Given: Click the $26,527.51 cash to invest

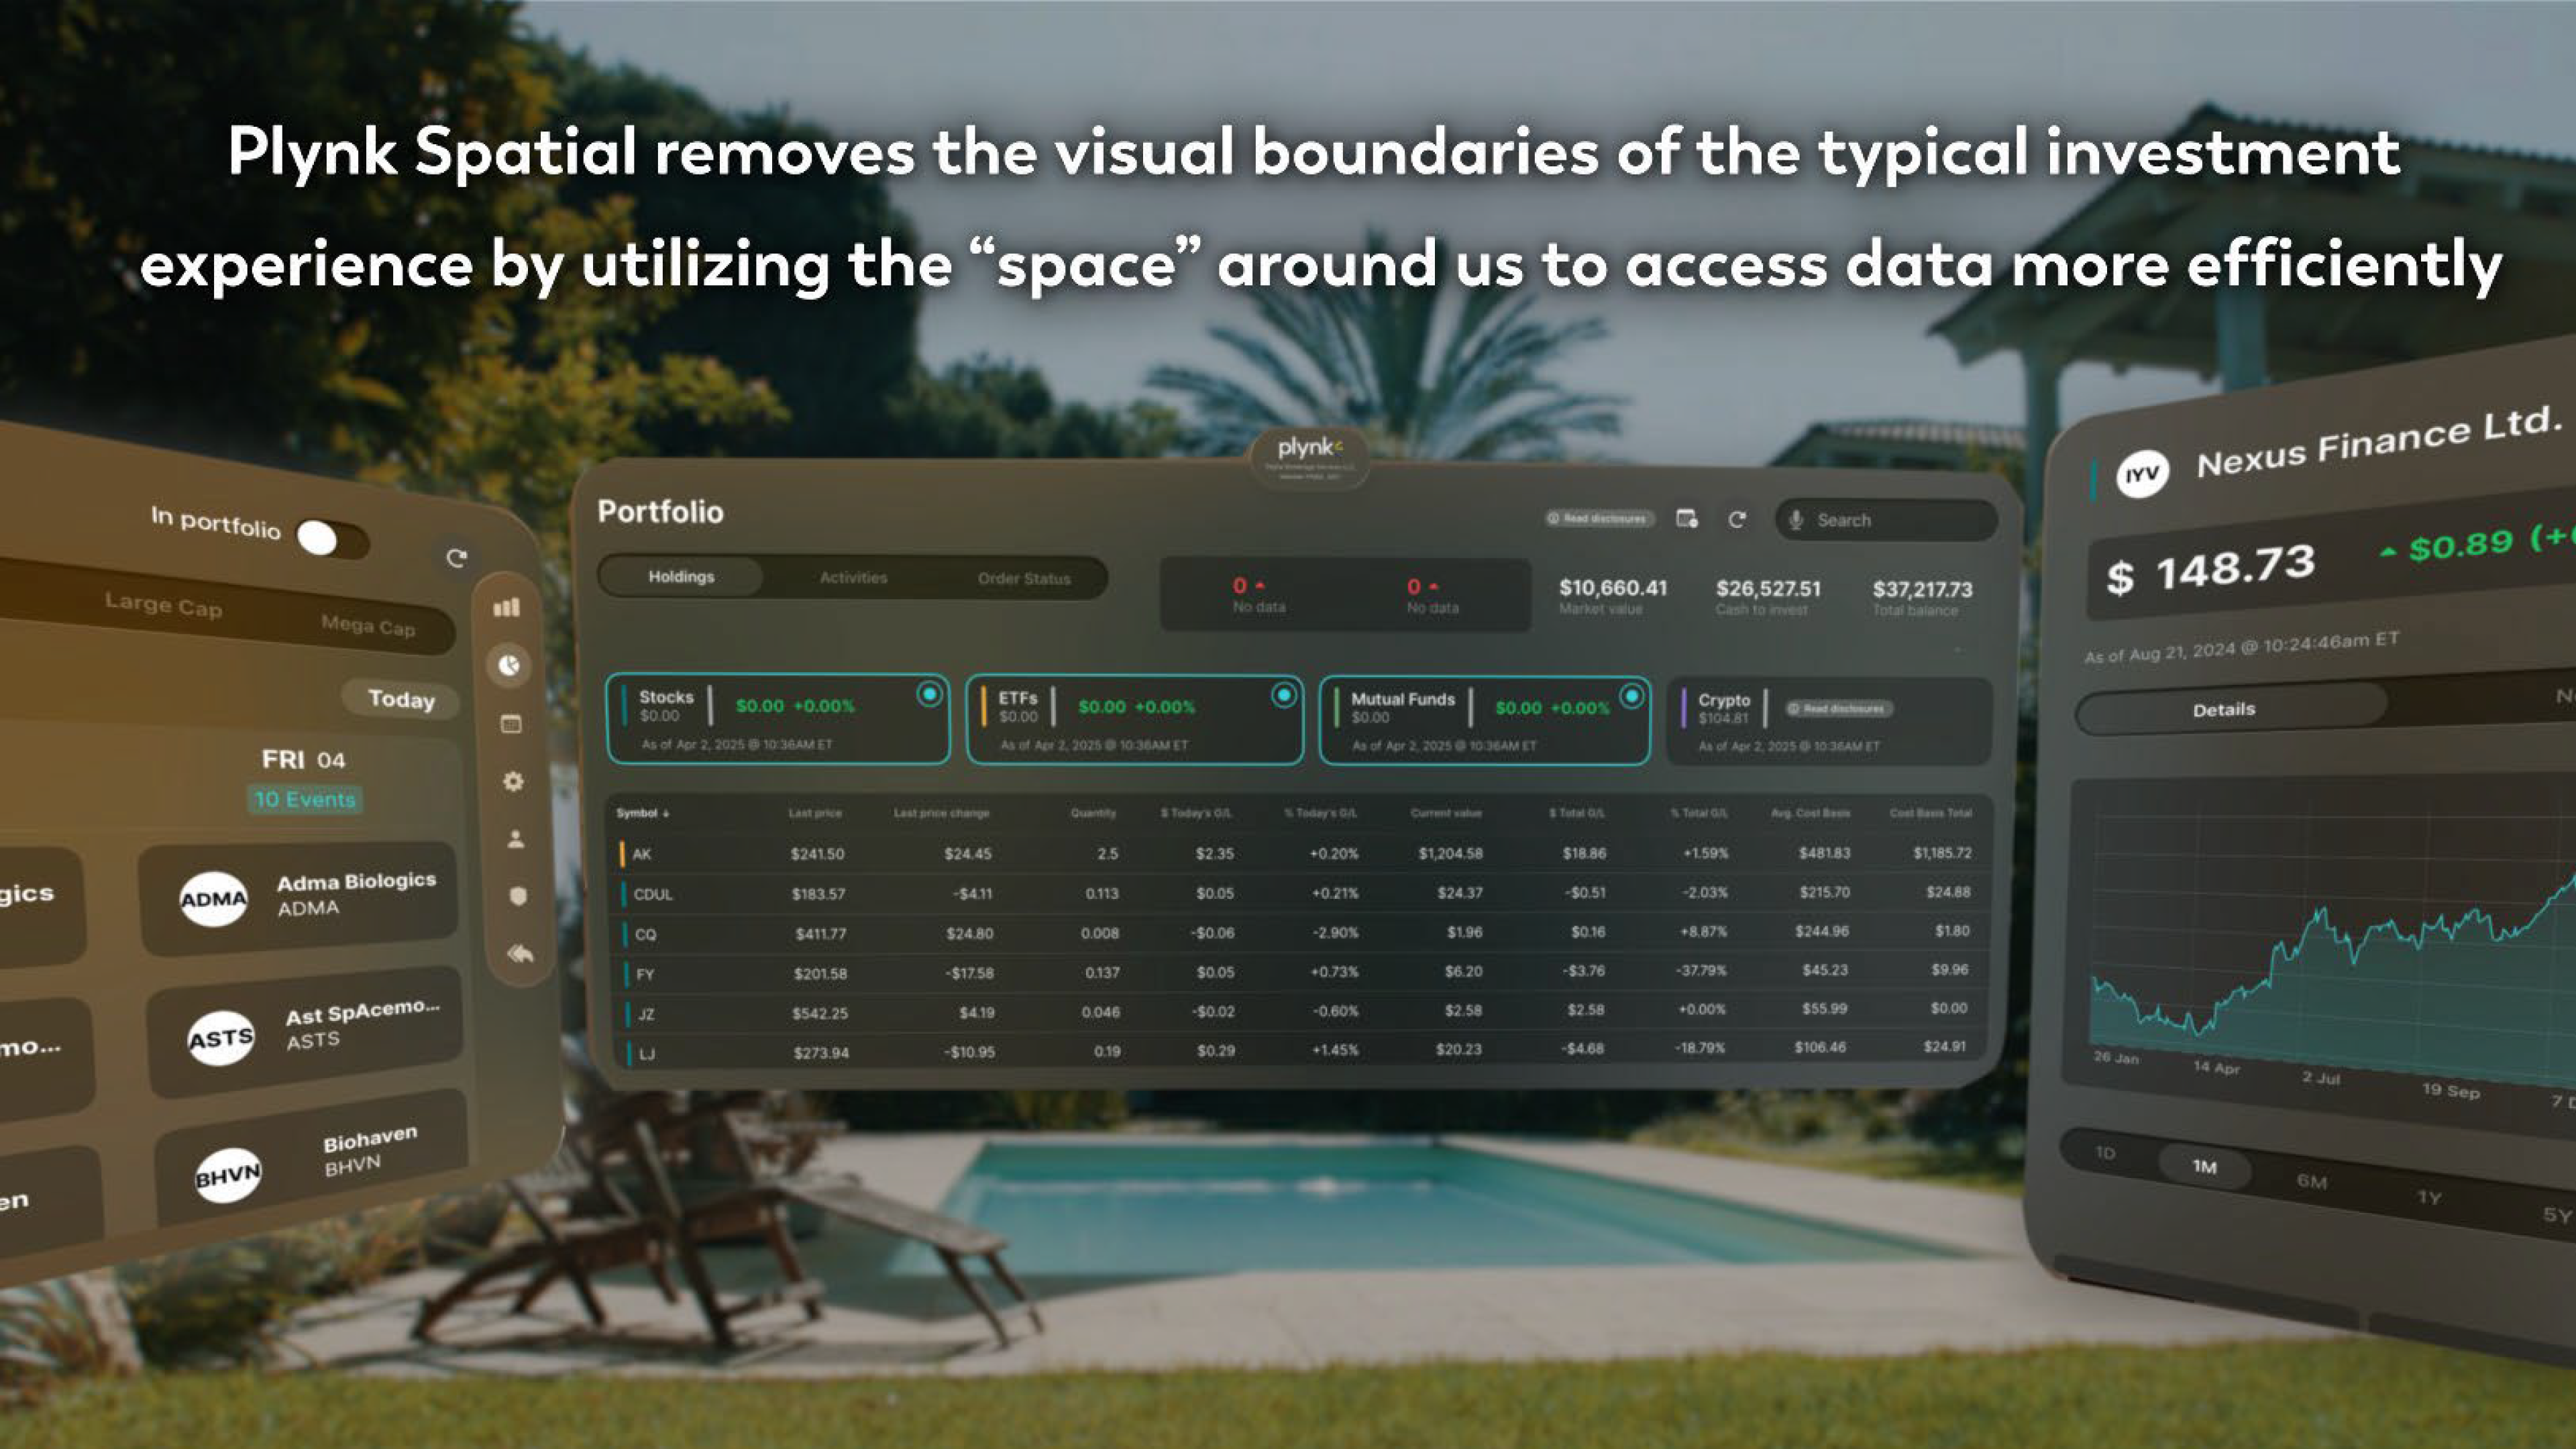Looking at the screenshot, I should click(1768, 589).
